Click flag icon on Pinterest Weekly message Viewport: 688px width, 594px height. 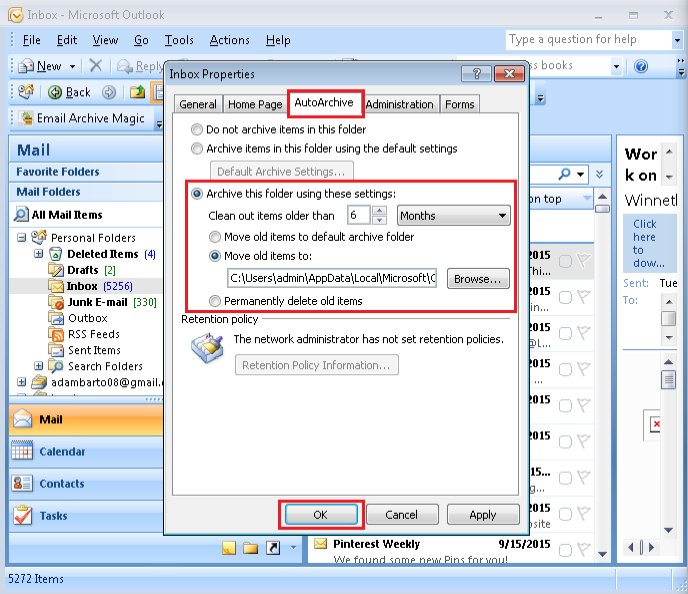(x=584, y=550)
